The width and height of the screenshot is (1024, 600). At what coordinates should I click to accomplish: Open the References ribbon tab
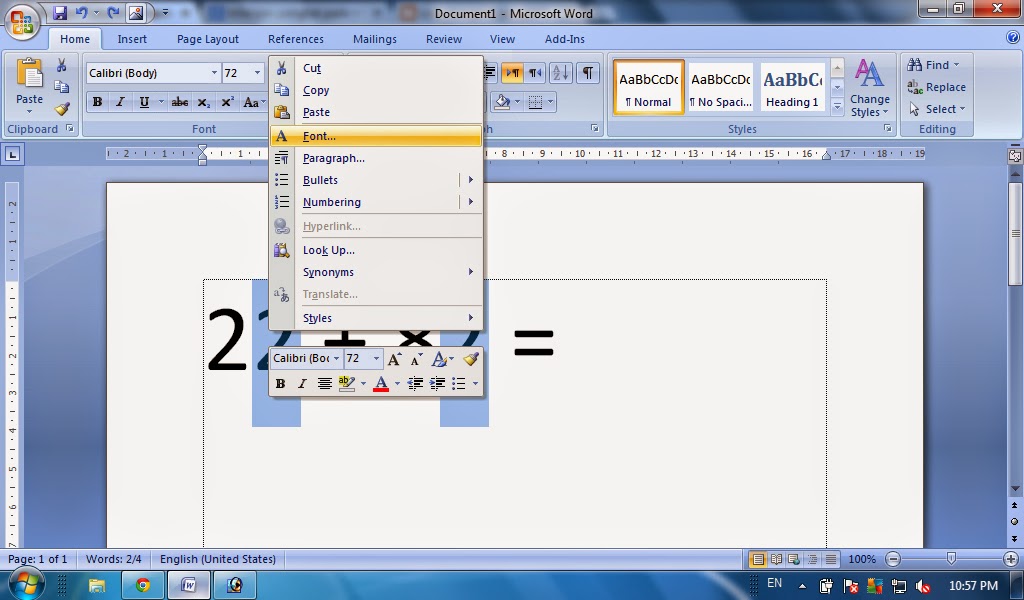pyautogui.click(x=296, y=39)
